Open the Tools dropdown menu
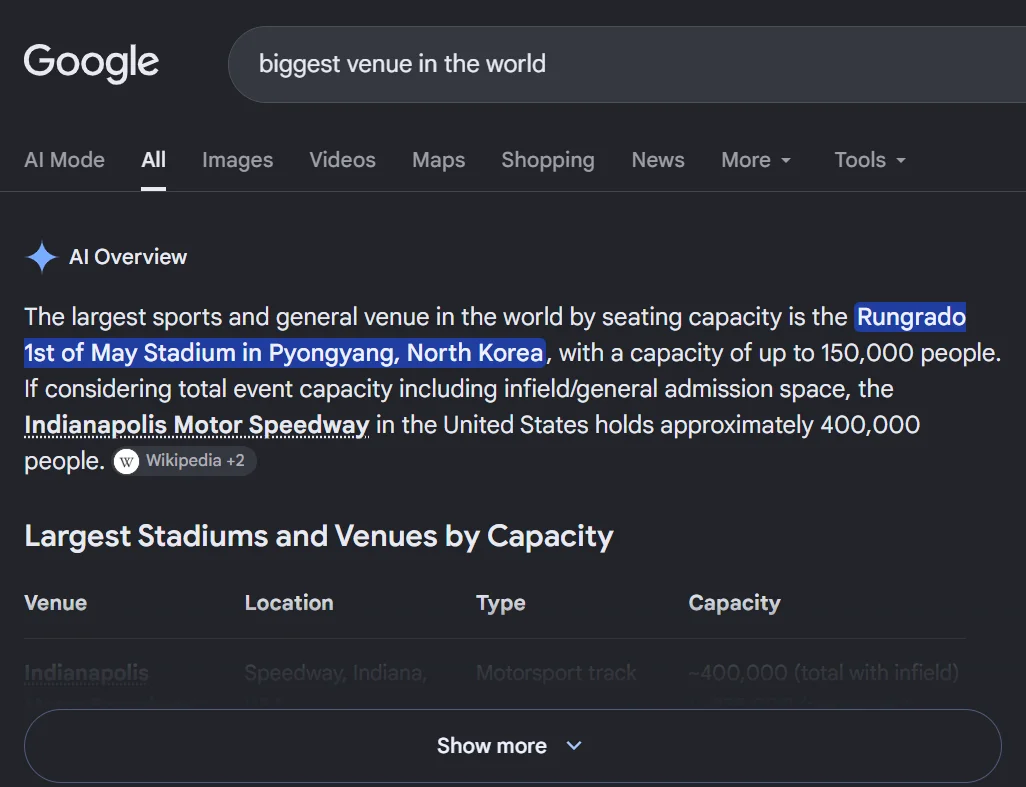Screen dimensions: 1026x787 (x=870, y=160)
